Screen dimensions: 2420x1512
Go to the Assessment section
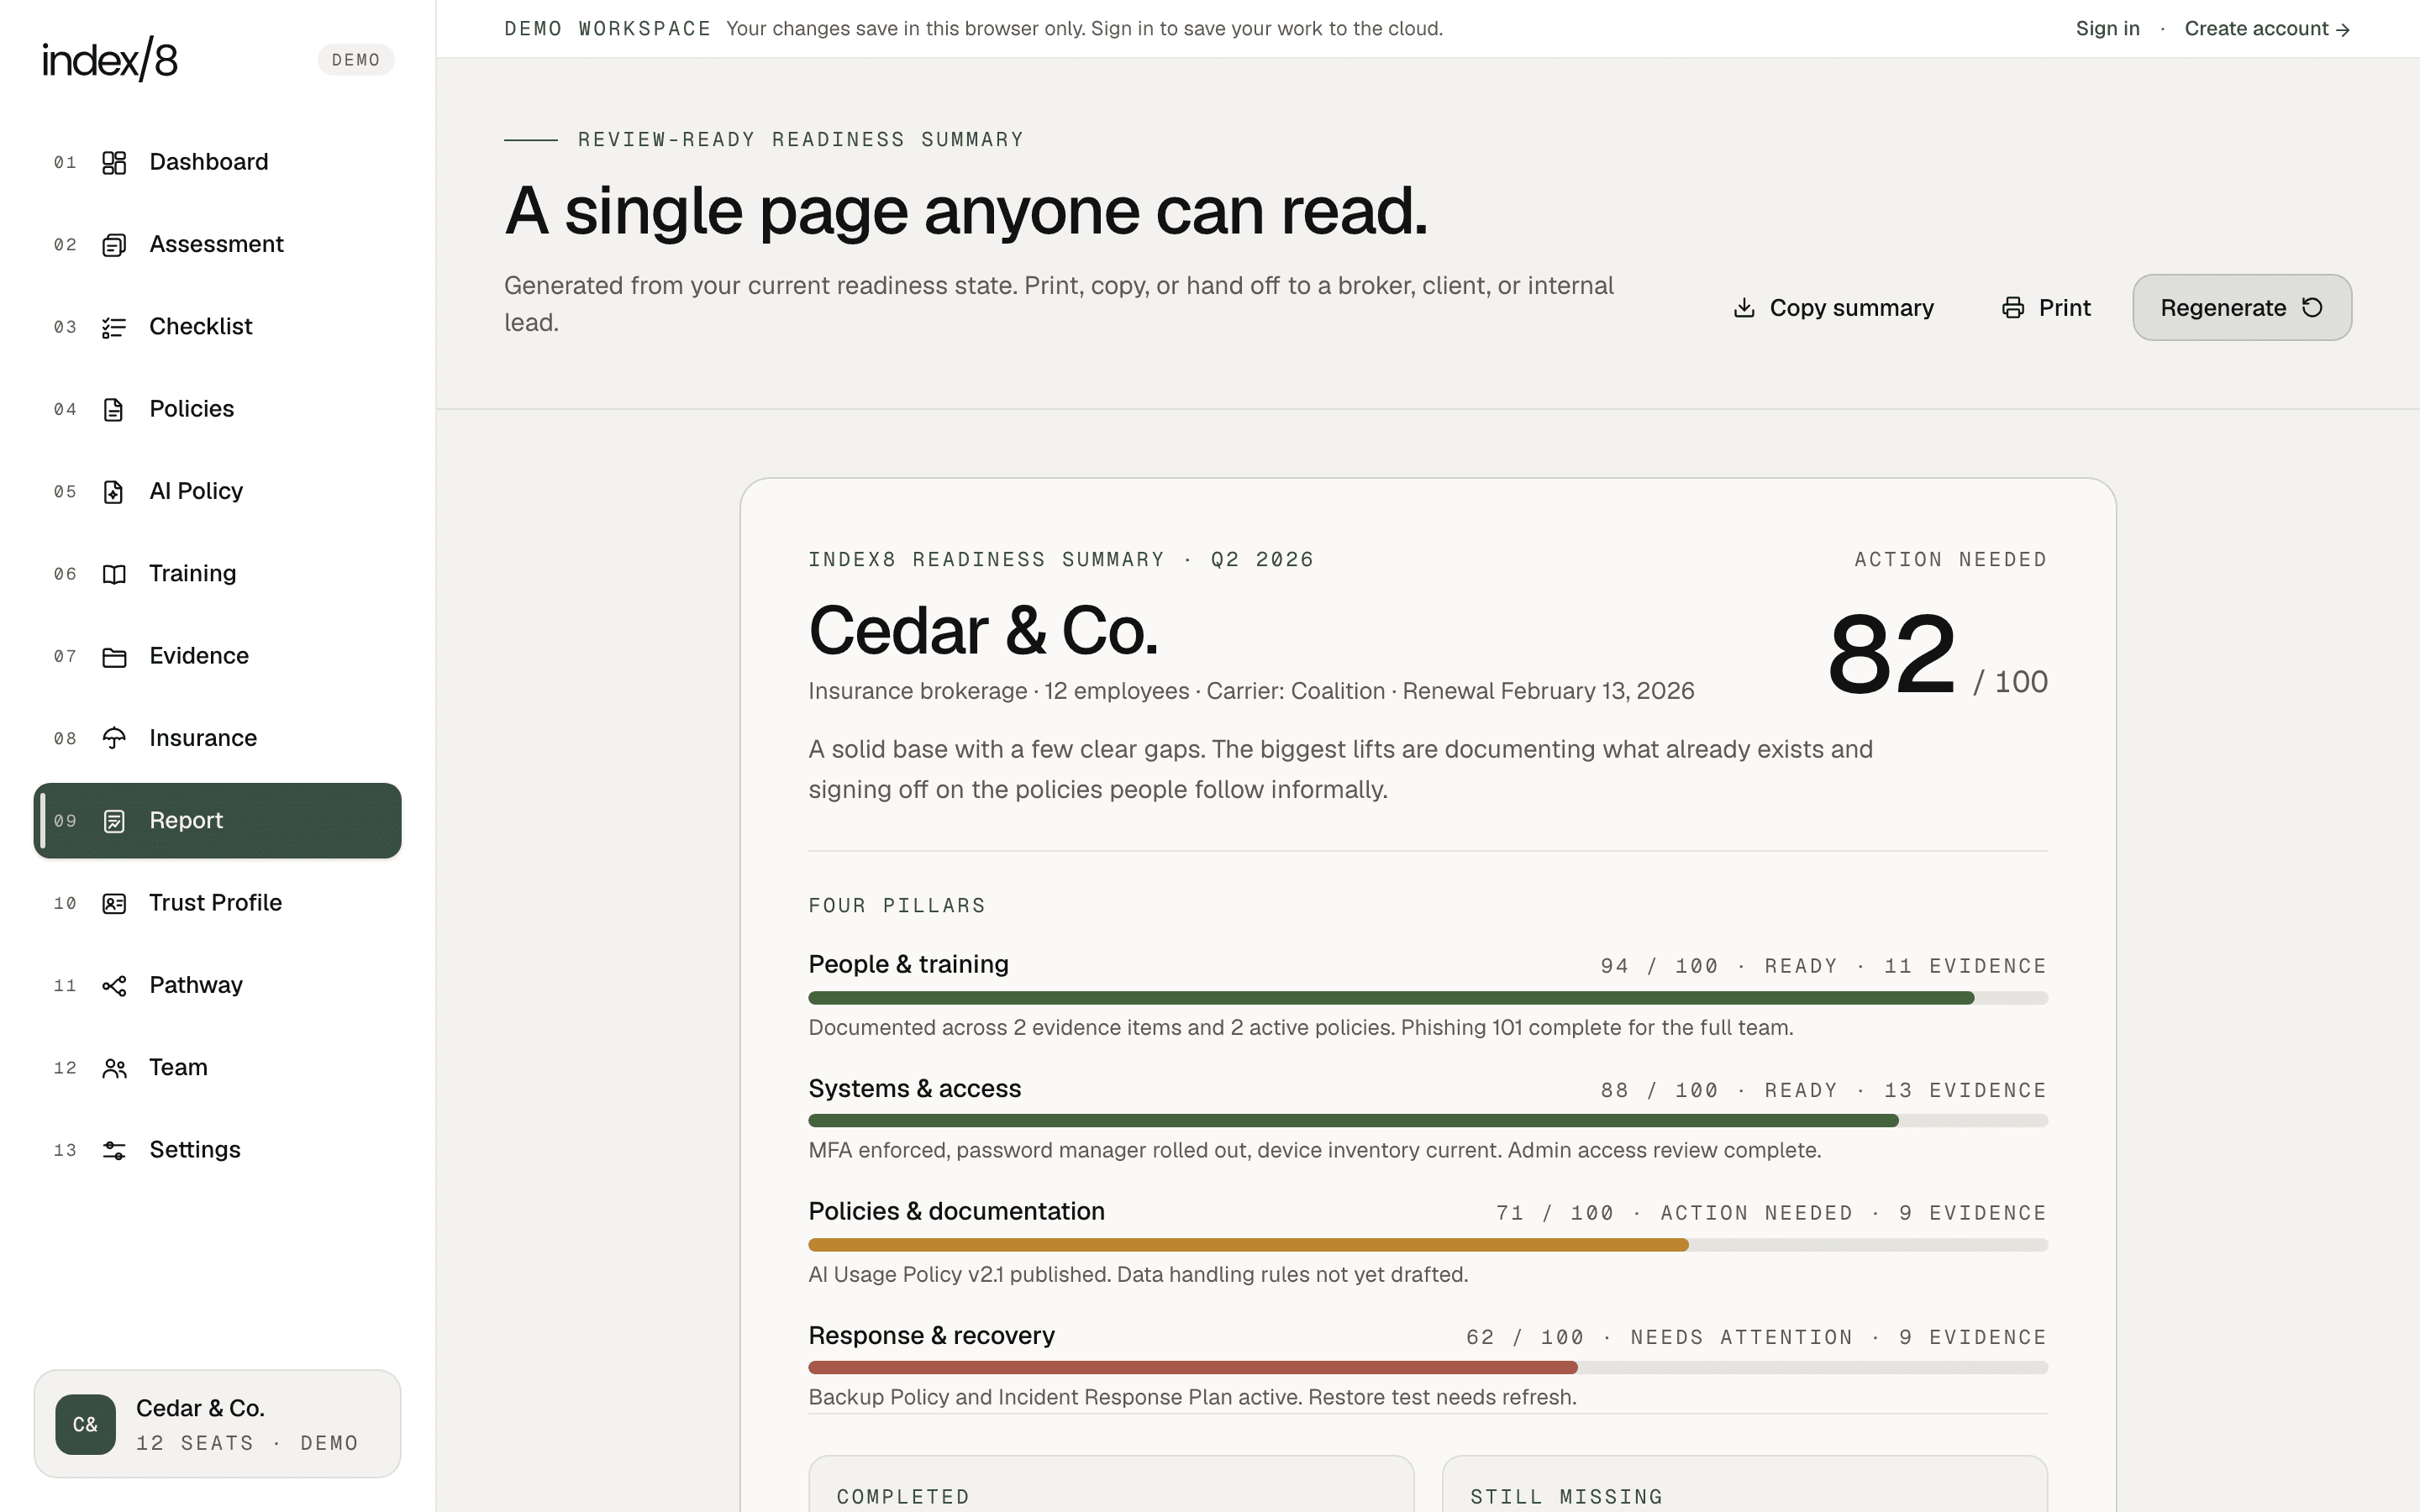point(217,245)
